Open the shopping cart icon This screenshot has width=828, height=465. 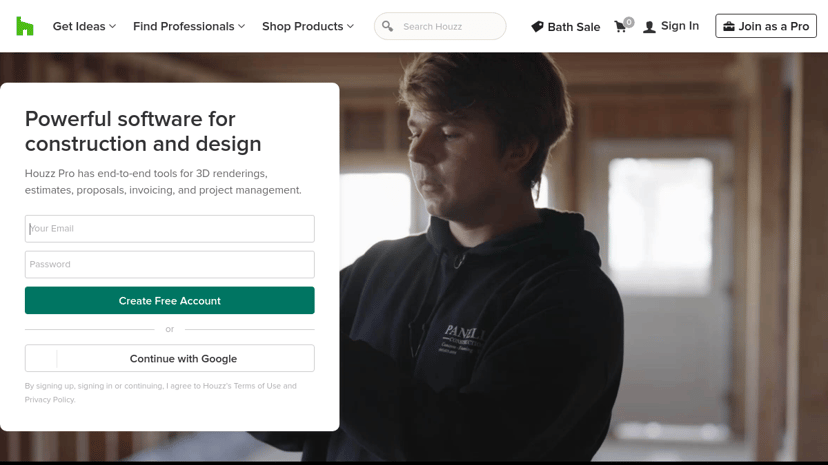click(621, 26)
